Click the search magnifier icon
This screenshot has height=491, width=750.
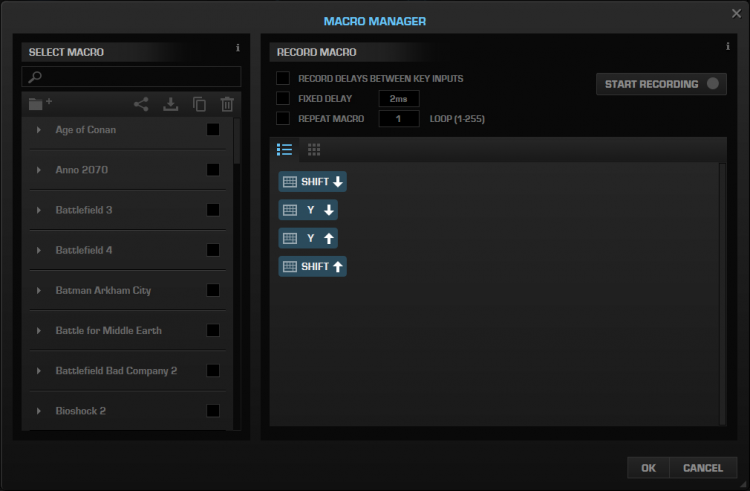35,76
